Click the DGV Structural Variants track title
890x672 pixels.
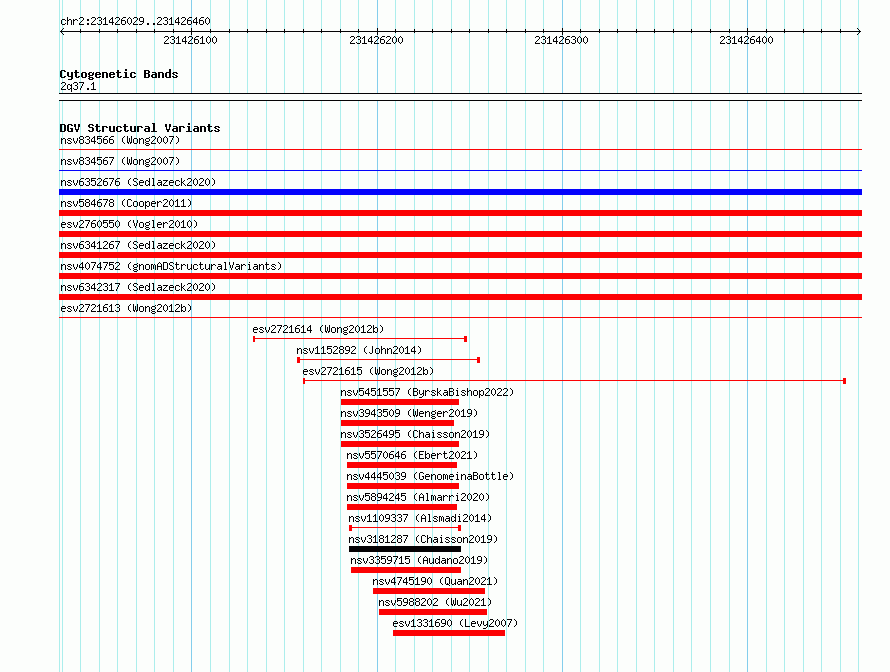pyautogui.click(x=140, y=128)
